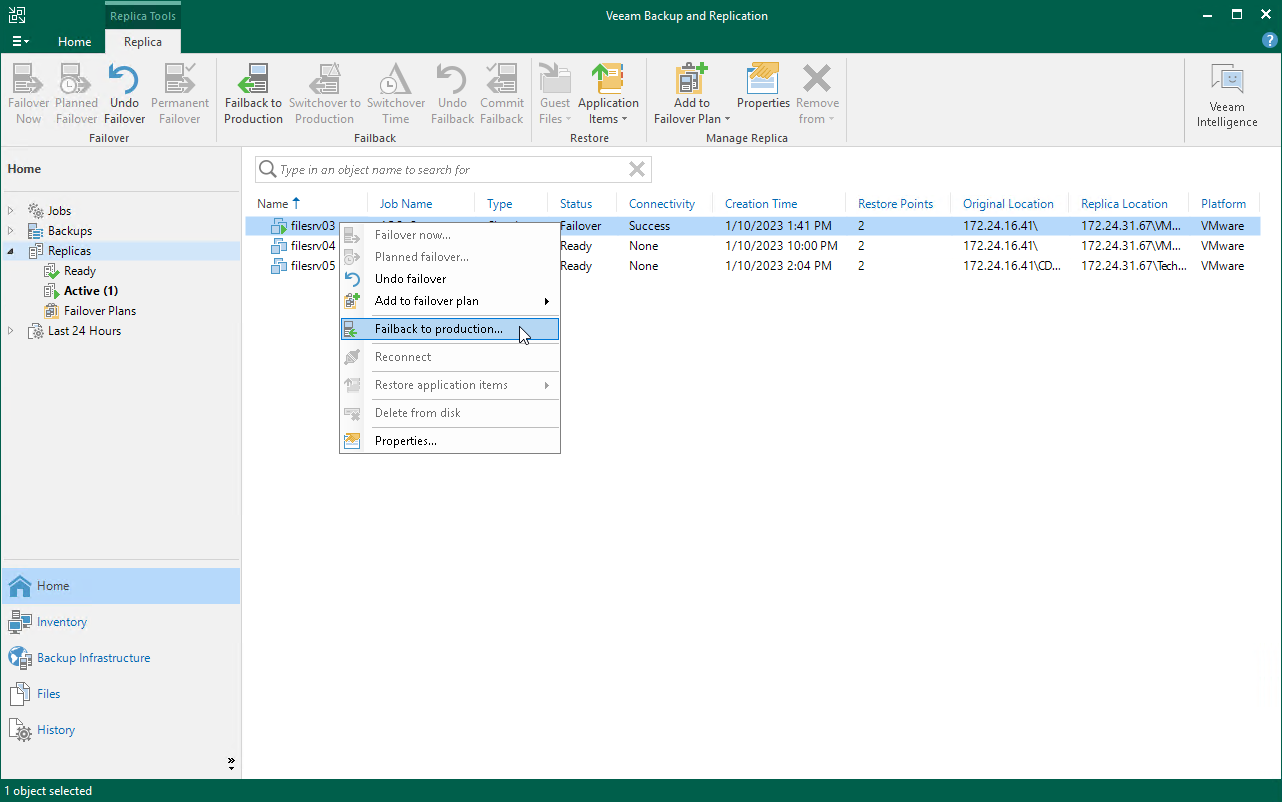
Task: Open the Files view
Action: pos(120,694)
